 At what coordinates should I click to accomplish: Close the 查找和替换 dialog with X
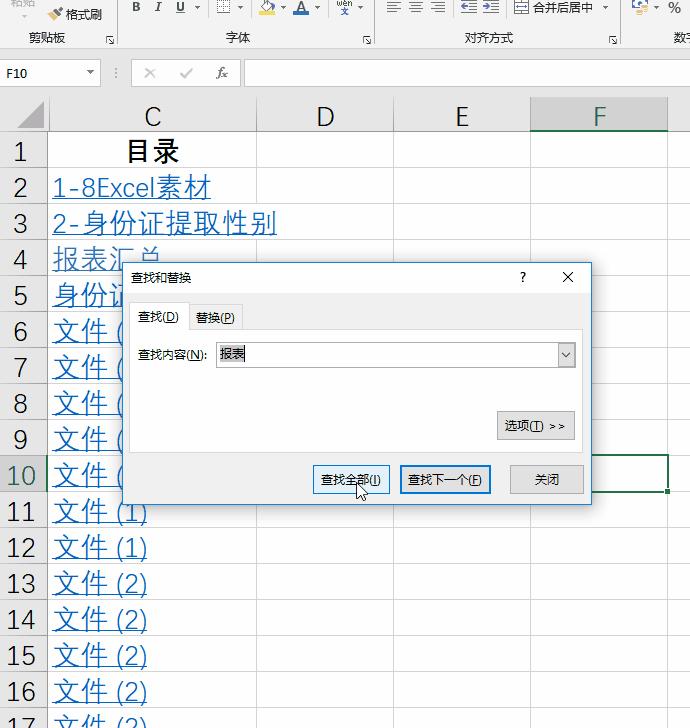click(x=567, y=277)
